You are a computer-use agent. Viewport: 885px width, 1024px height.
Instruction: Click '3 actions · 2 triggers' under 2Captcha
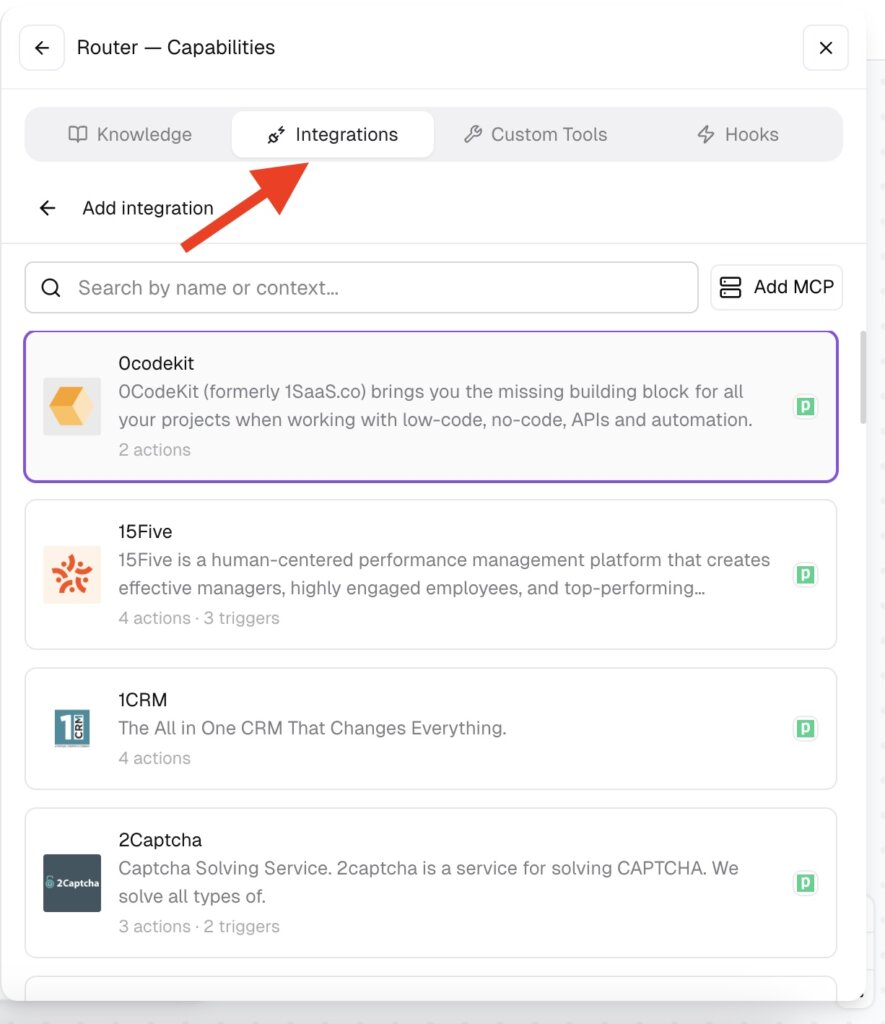[199, 927]
